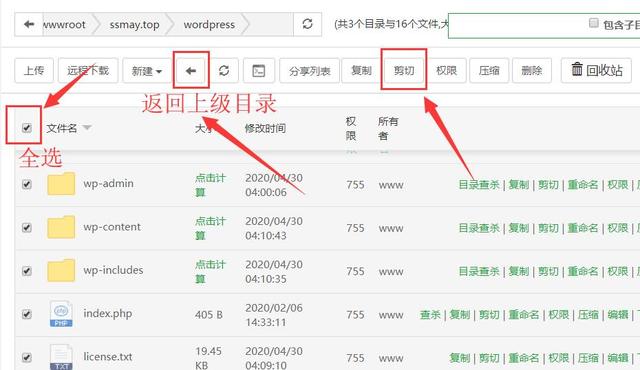
Task: Enable the 包含子目录 checkbox
Action: (x=594, y=23)
